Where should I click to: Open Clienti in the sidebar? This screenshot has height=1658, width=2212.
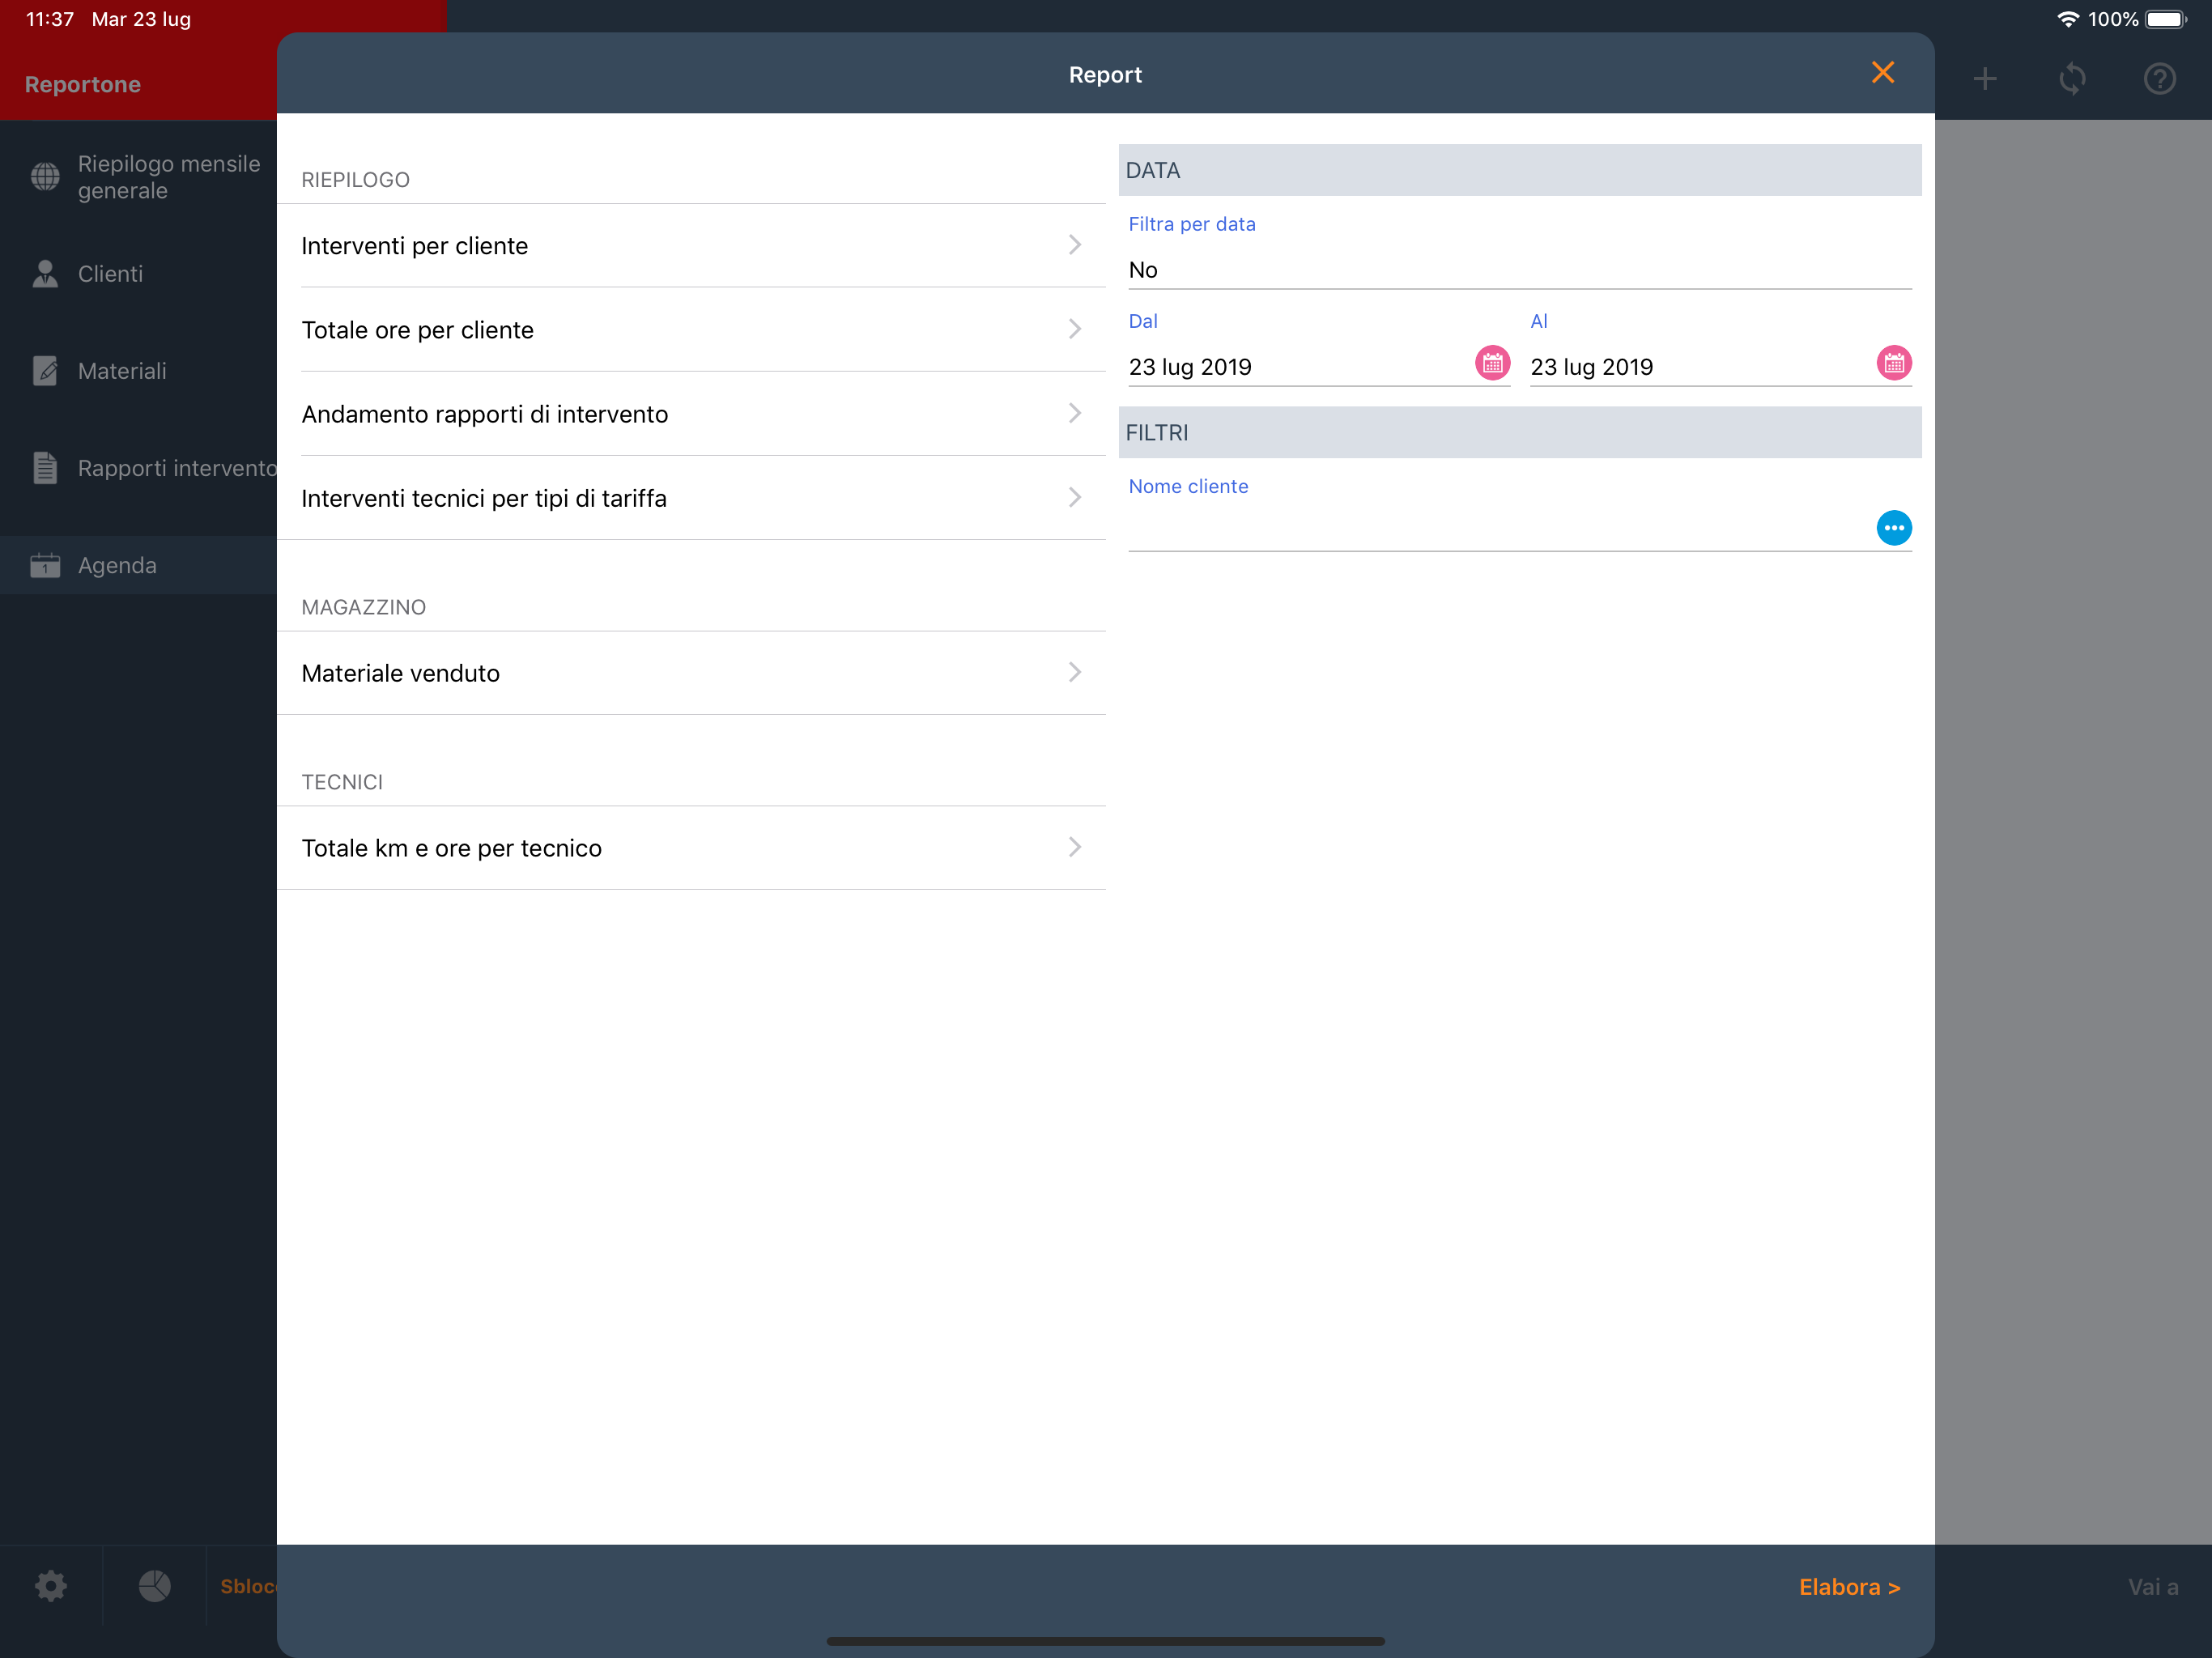tap(110, 274)
